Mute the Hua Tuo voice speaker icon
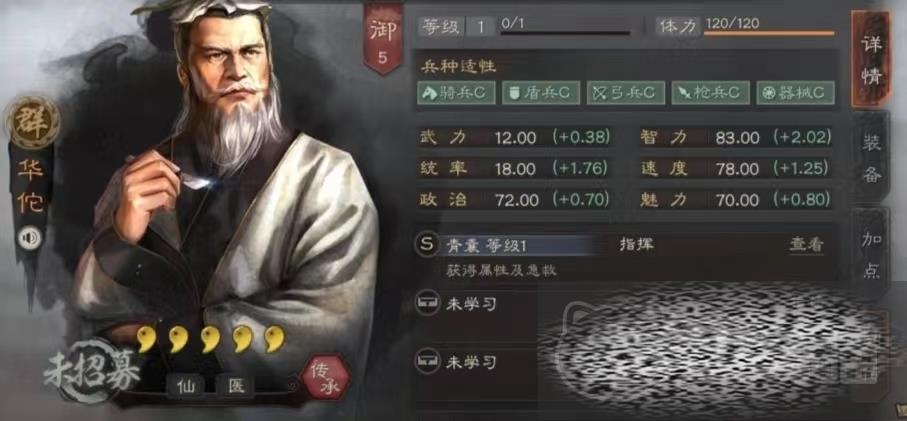The image size is (907, 421). click(x=29, y=238)
